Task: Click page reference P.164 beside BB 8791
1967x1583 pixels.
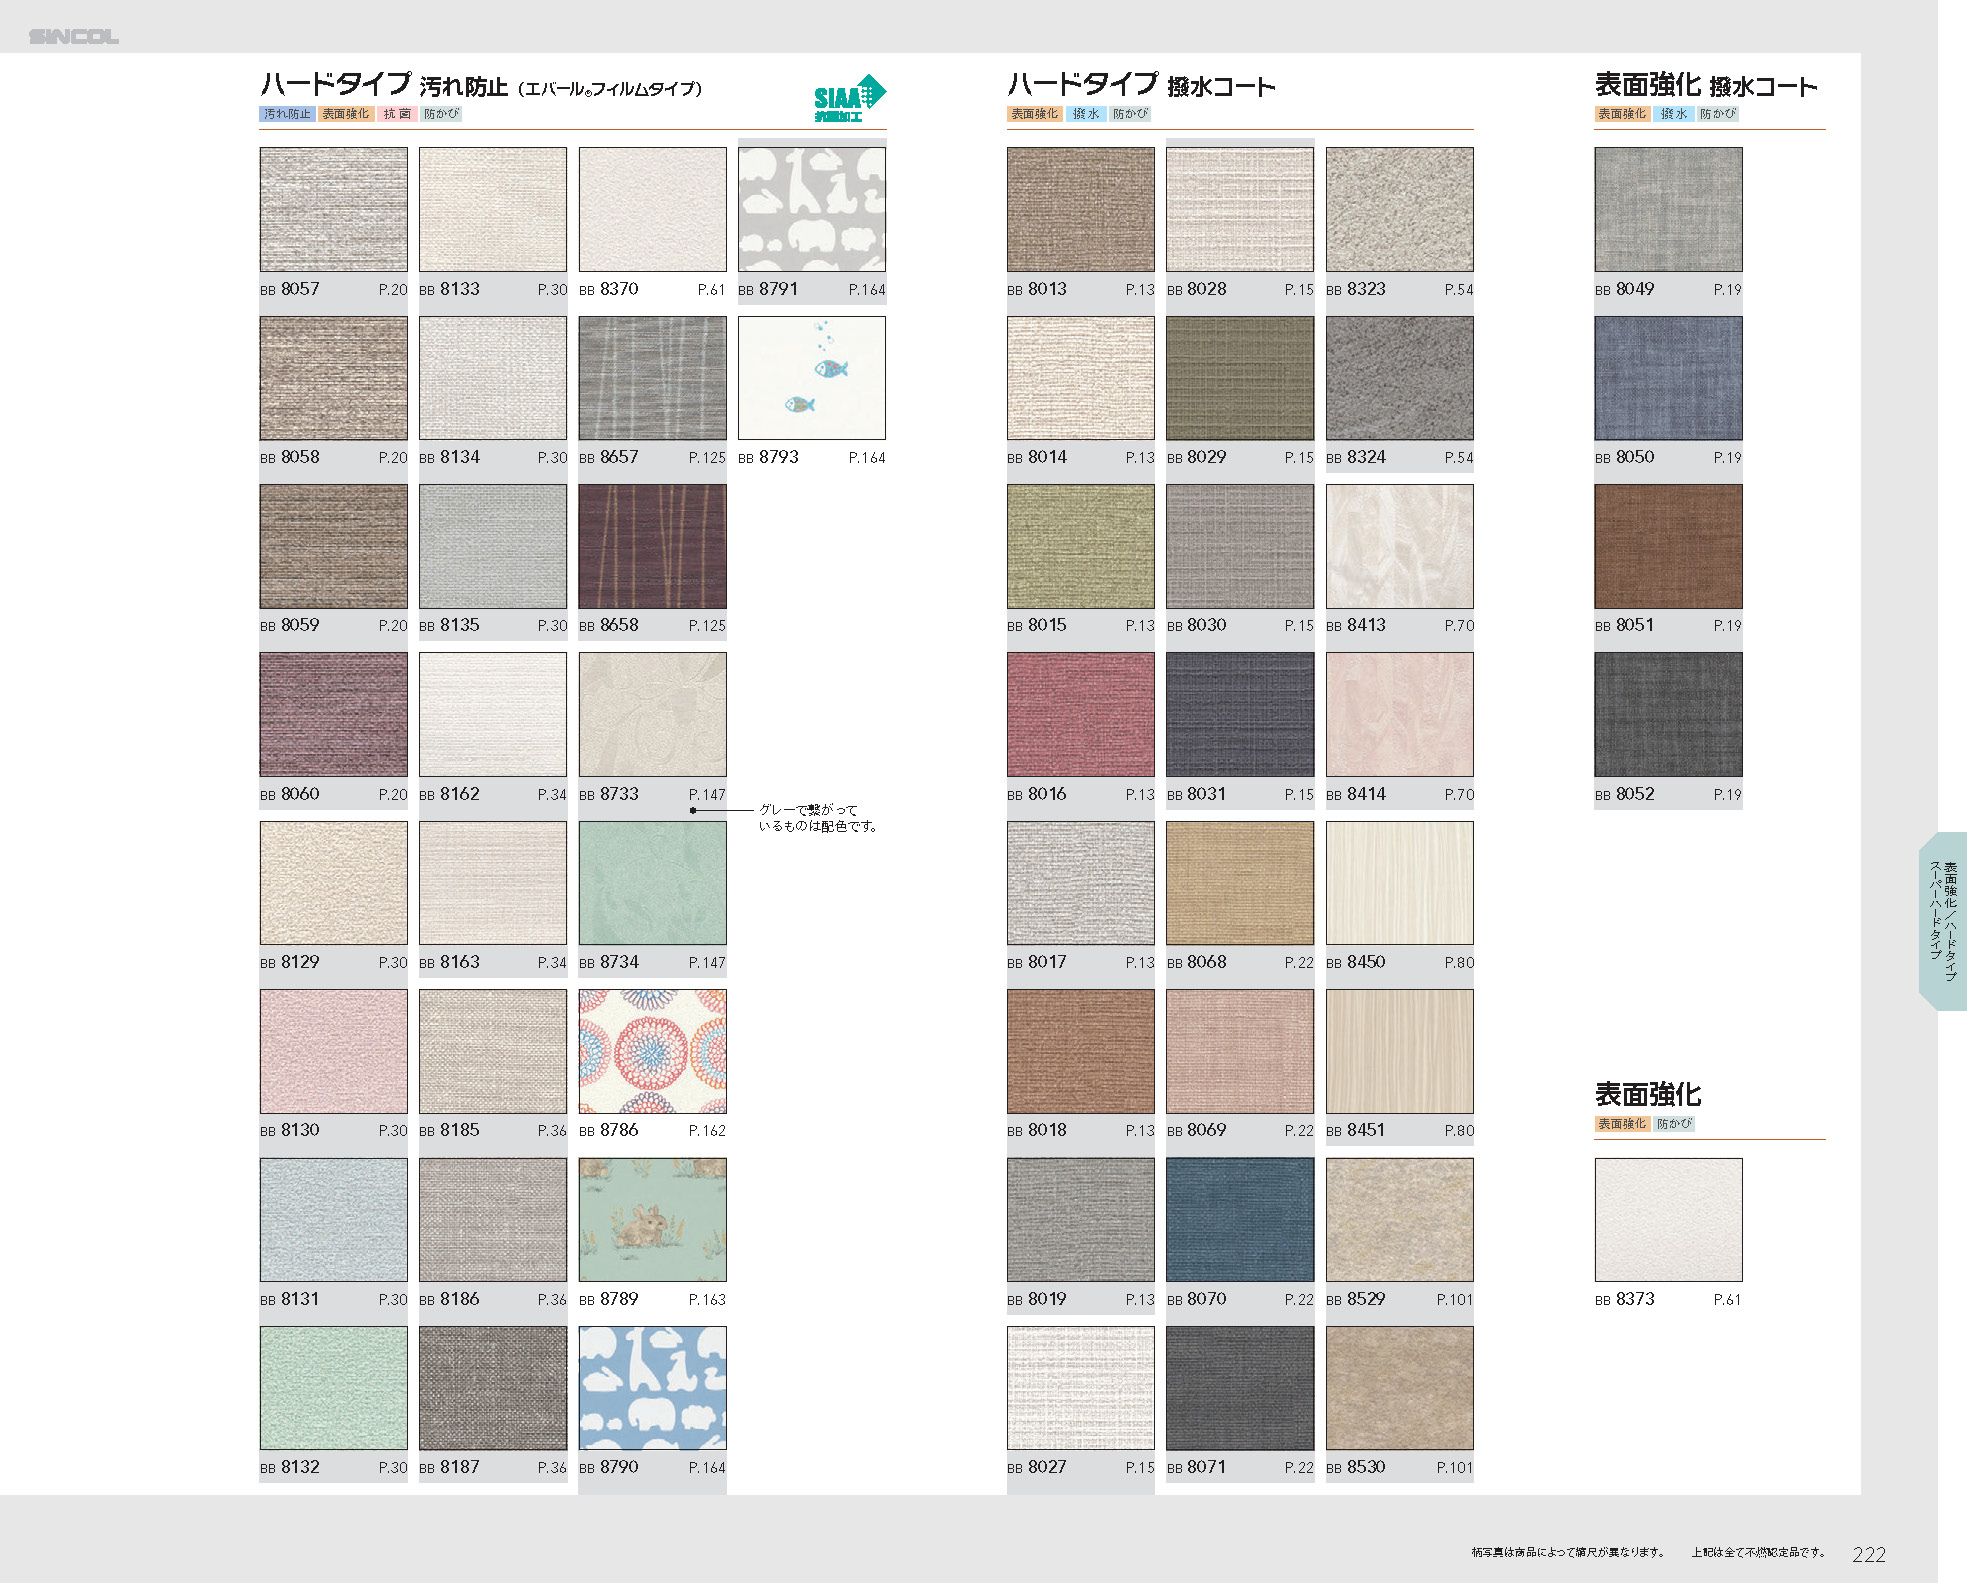Action: [x=867, y=290]
